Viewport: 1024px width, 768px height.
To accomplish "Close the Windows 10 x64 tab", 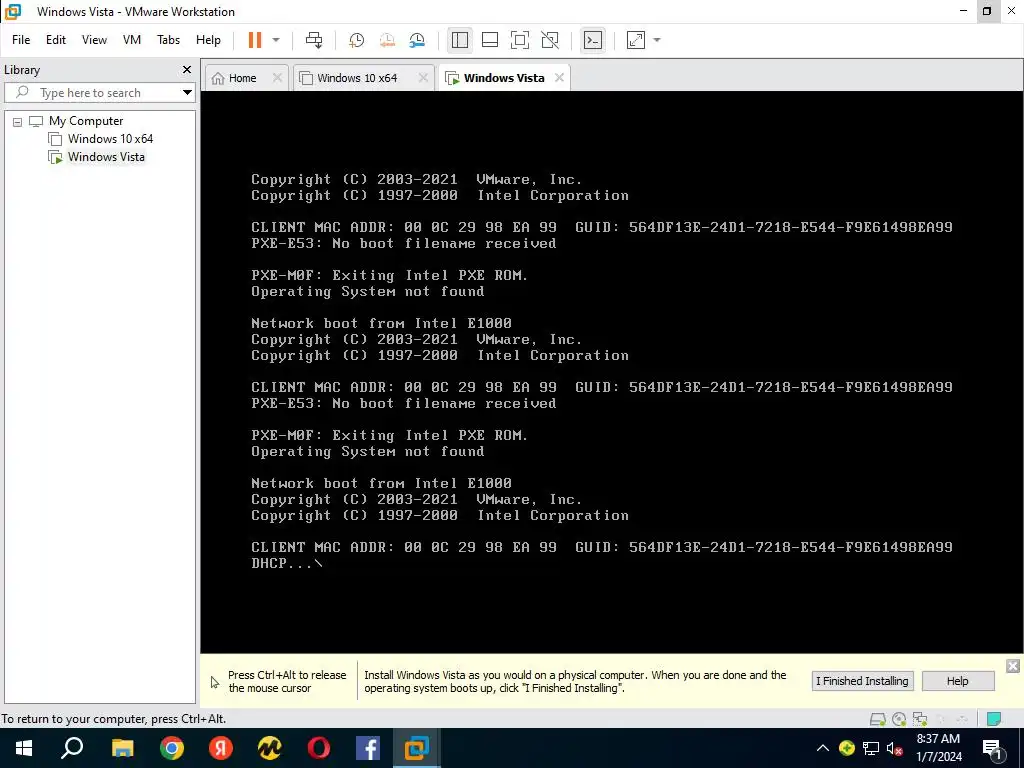I will pyautogui.click(x=423, y=78).
